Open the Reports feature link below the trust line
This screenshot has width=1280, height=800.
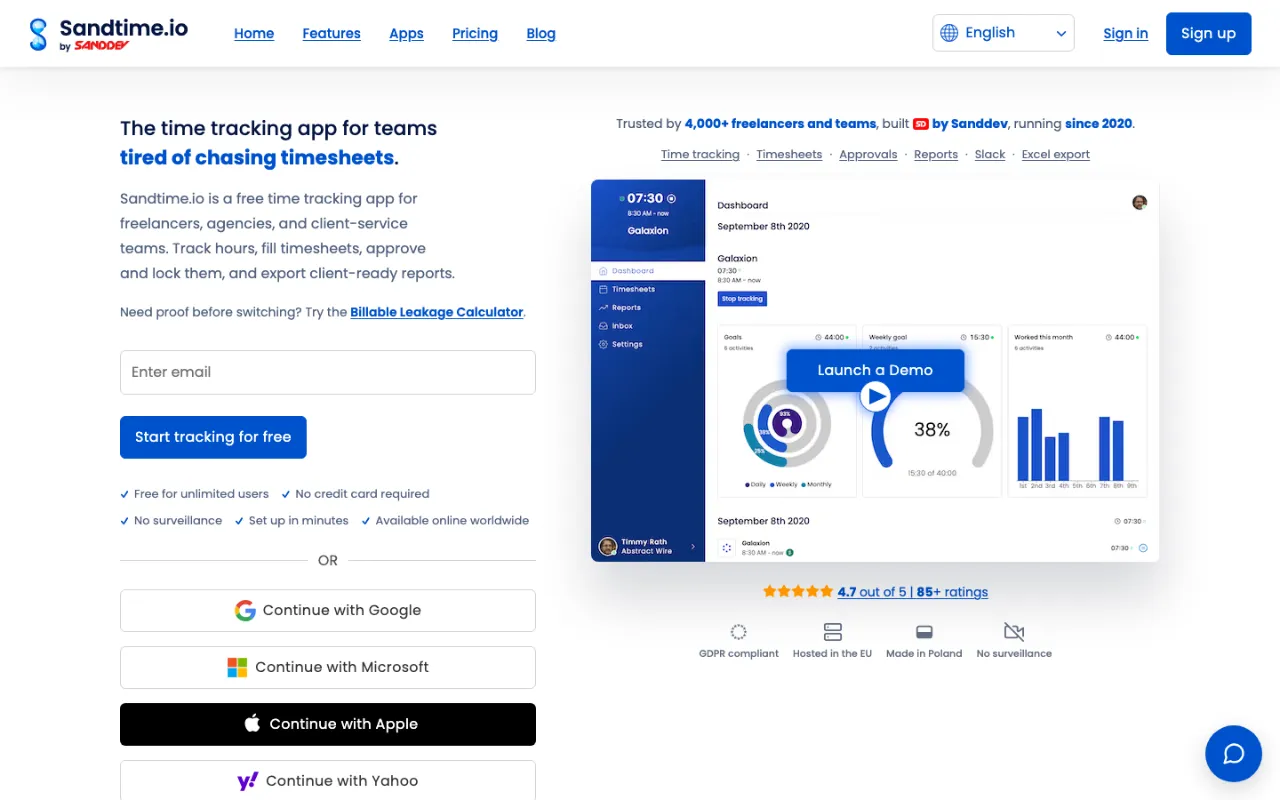coord(936,154)
